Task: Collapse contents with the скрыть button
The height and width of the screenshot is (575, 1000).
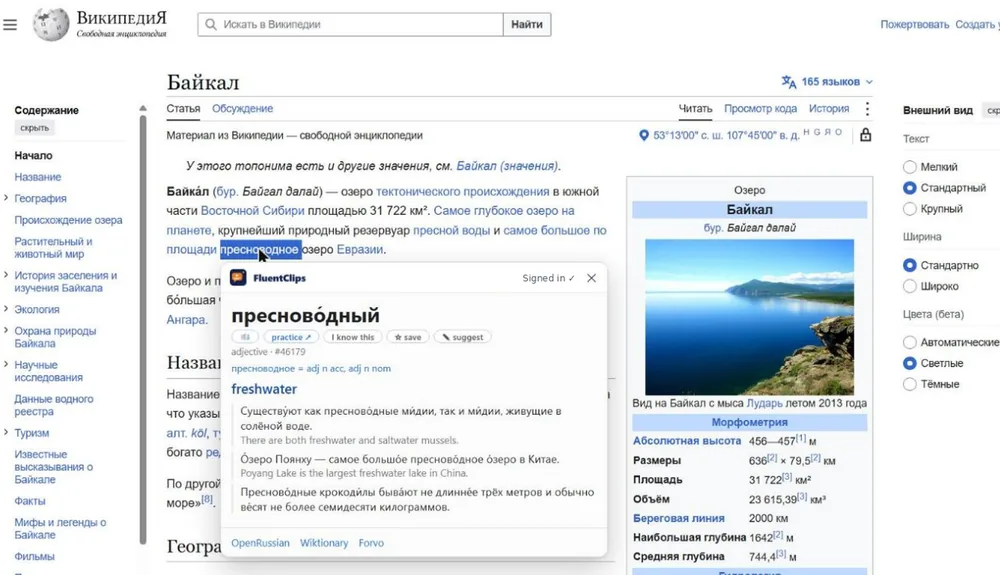Action: pos(34,127)
